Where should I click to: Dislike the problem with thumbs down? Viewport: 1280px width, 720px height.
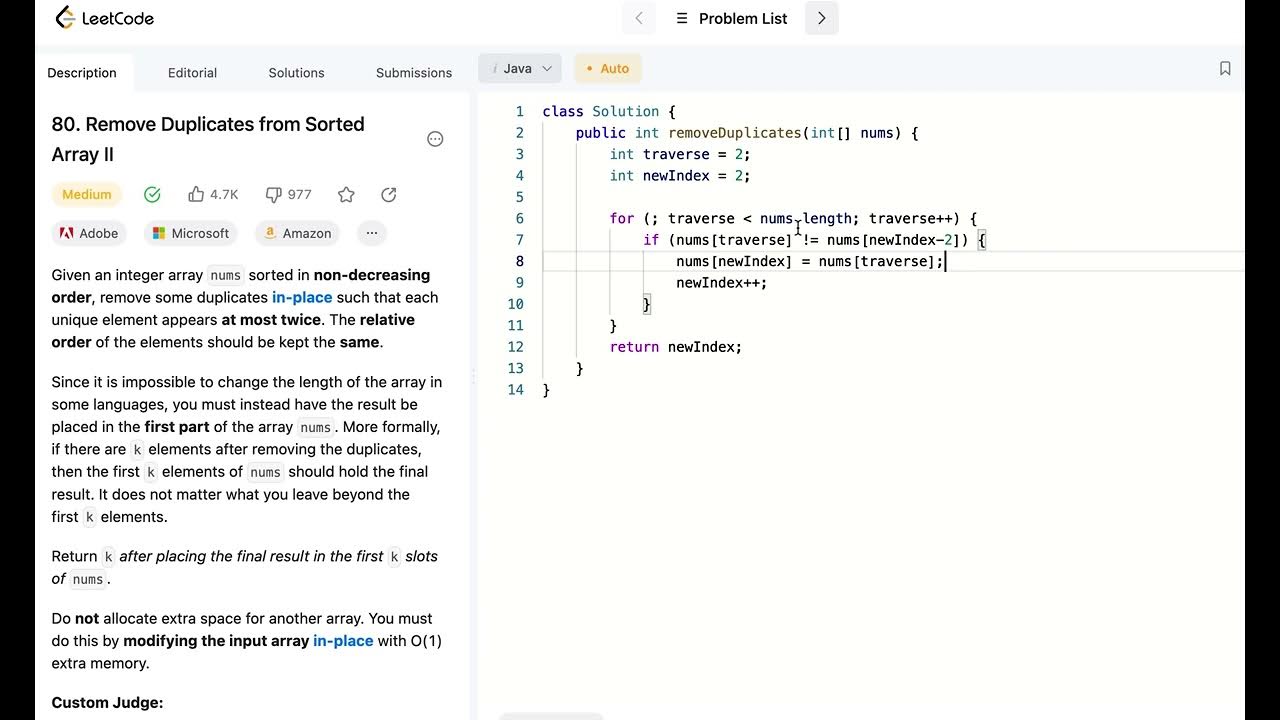point(273,194)
